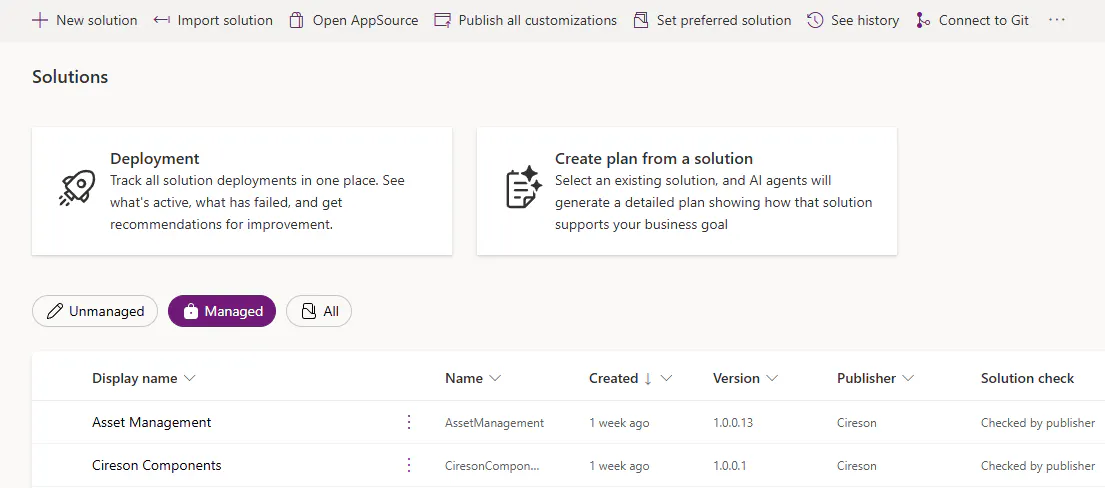The width and height of the screenshot is (1105, 488).
Task: Click Publish all customizations icon
Action: click(442, 20)
